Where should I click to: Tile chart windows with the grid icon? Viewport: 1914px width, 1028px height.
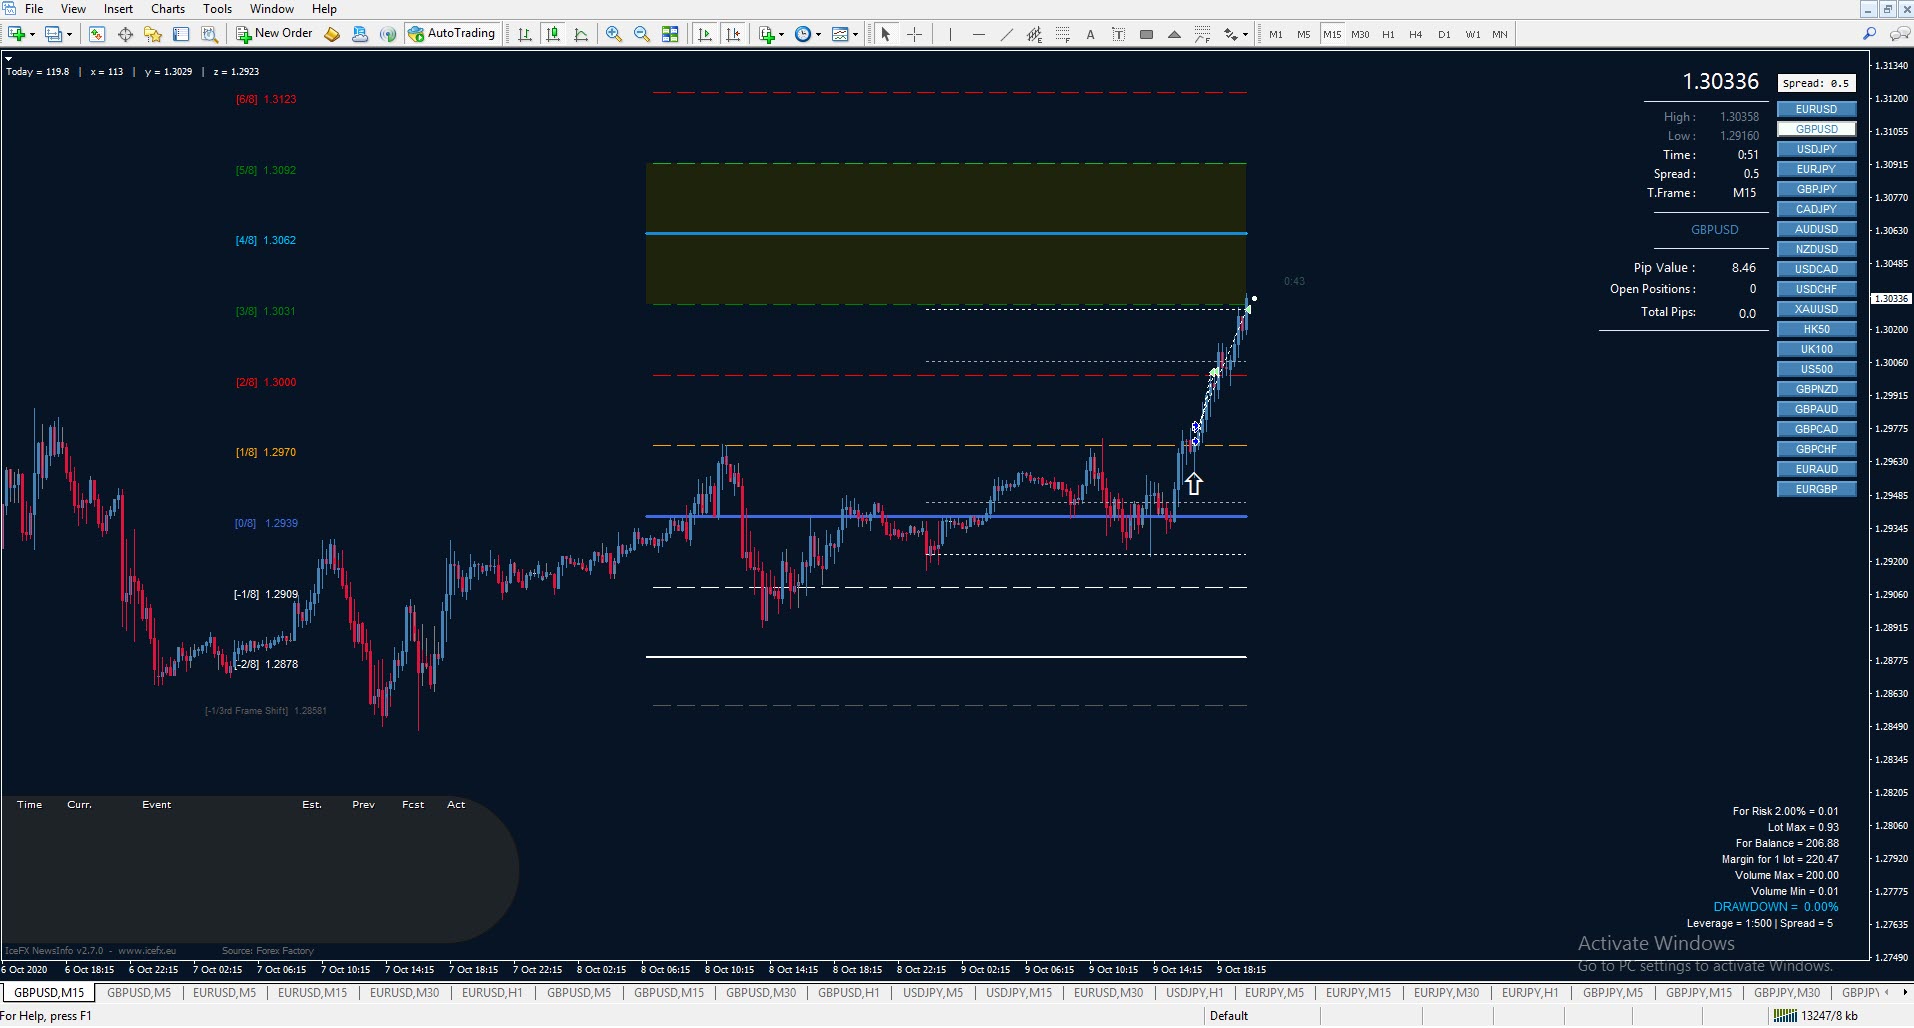(670, 34)
